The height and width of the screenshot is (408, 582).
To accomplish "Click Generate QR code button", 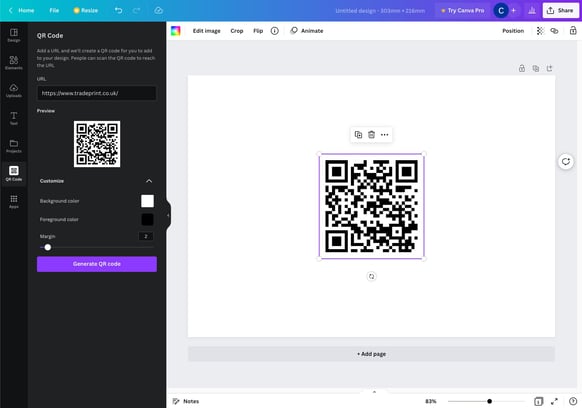I will (x=97, y=264).
